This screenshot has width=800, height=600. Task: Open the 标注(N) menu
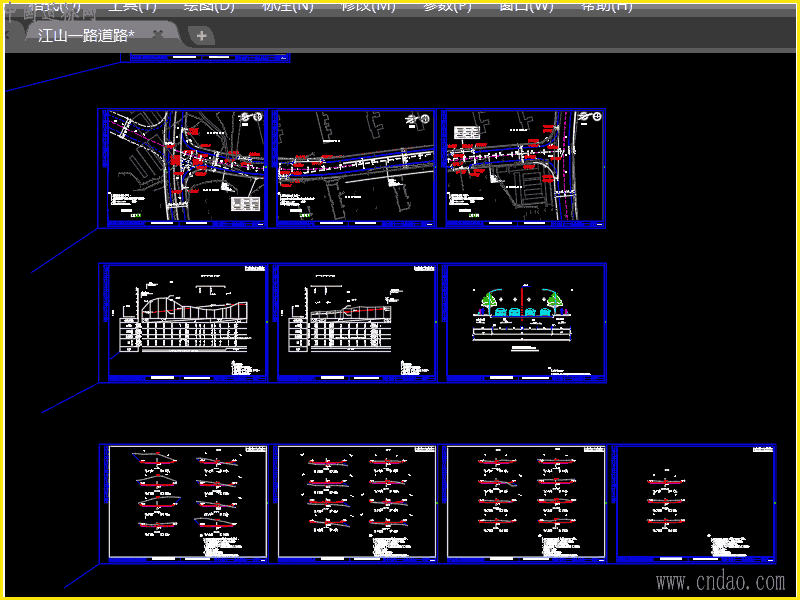click(288, 7)
